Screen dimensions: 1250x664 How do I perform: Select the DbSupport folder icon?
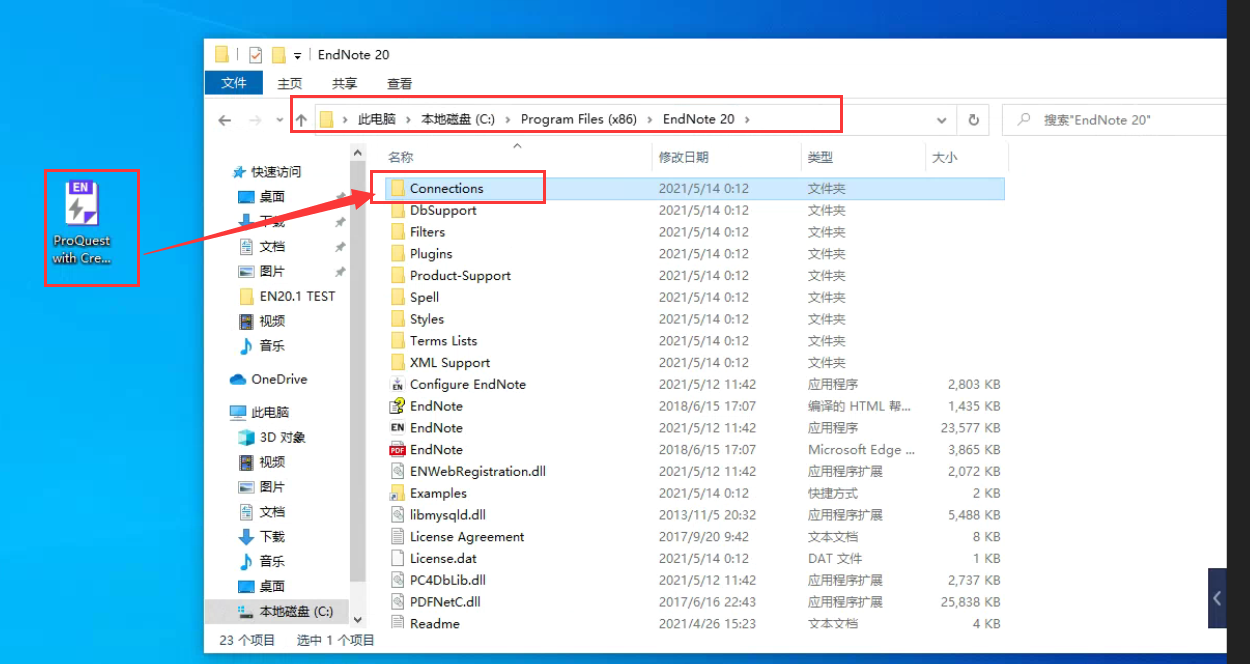(397, 210)
